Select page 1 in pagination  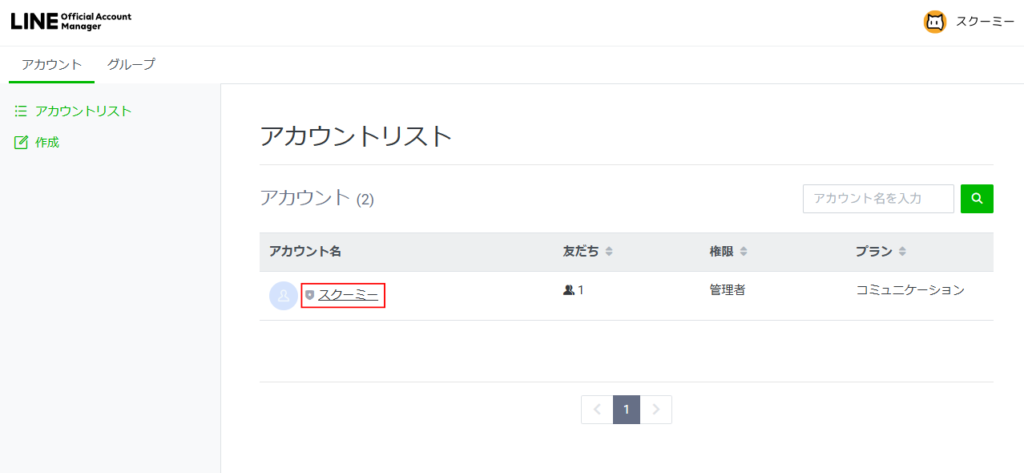click(x=626, y=410)
